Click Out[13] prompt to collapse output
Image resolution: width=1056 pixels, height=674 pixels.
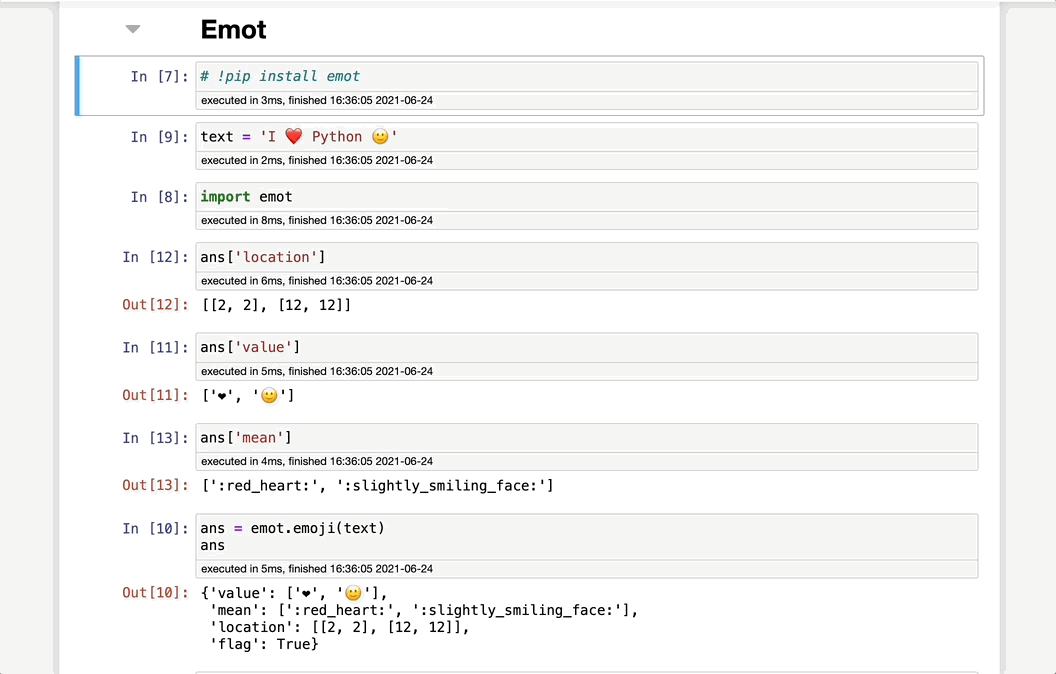pyautogui.click(x=155, y=485)
